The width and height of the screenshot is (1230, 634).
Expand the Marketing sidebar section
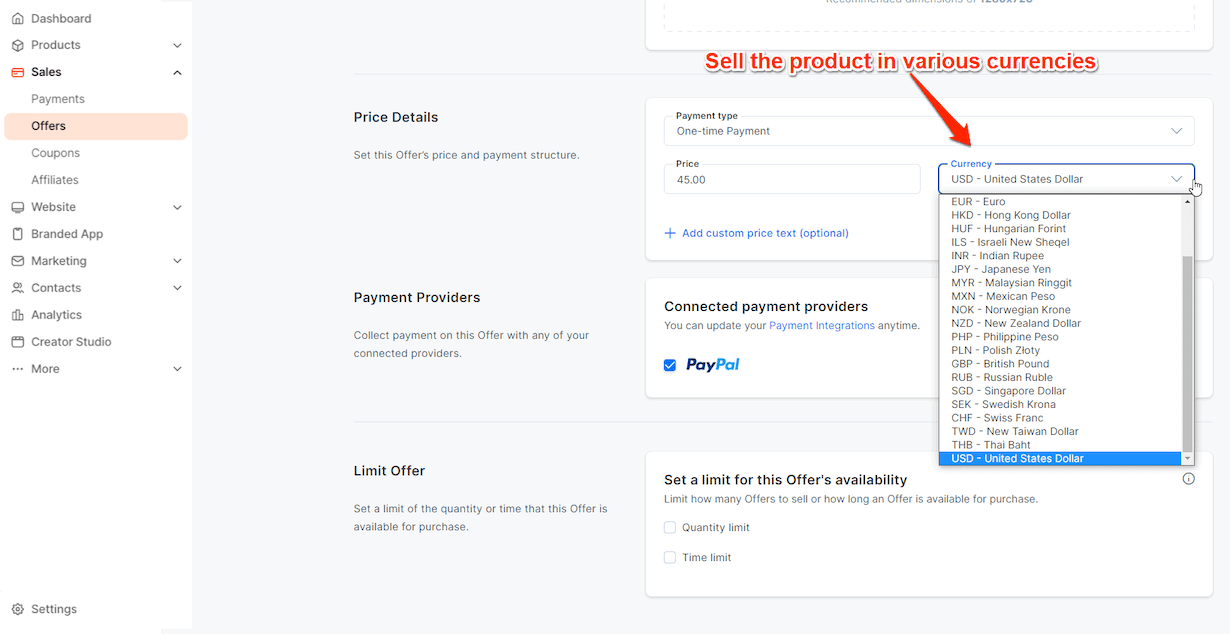pos(177,260)
